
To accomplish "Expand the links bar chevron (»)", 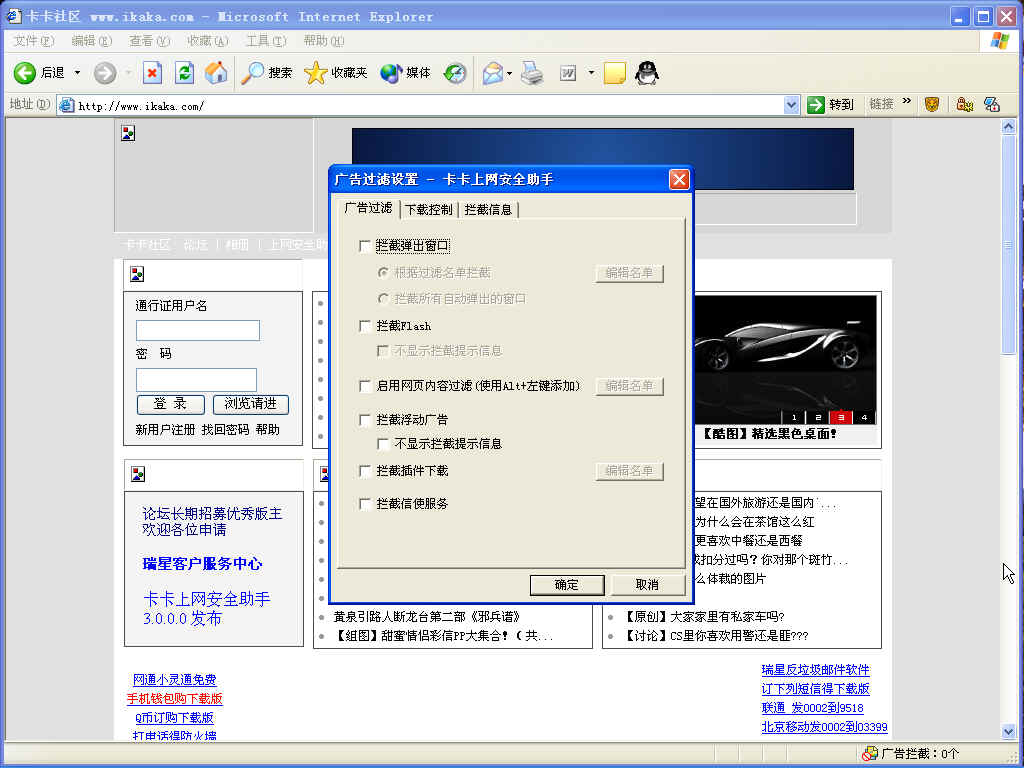I will (906, 101).
